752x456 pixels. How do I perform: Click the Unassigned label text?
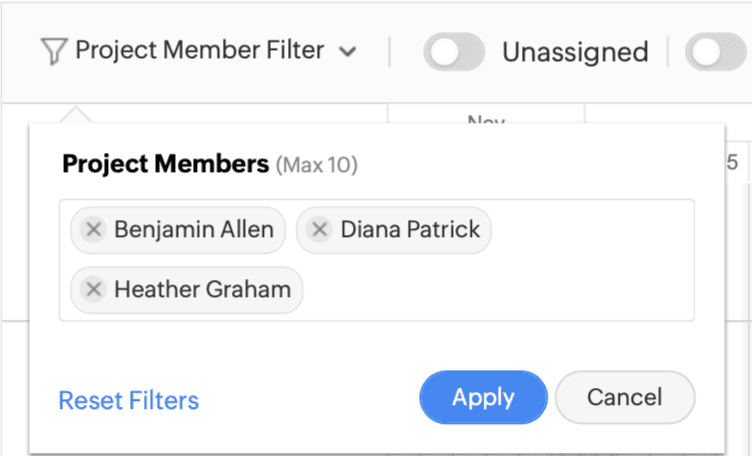click(x=575, y=52)
